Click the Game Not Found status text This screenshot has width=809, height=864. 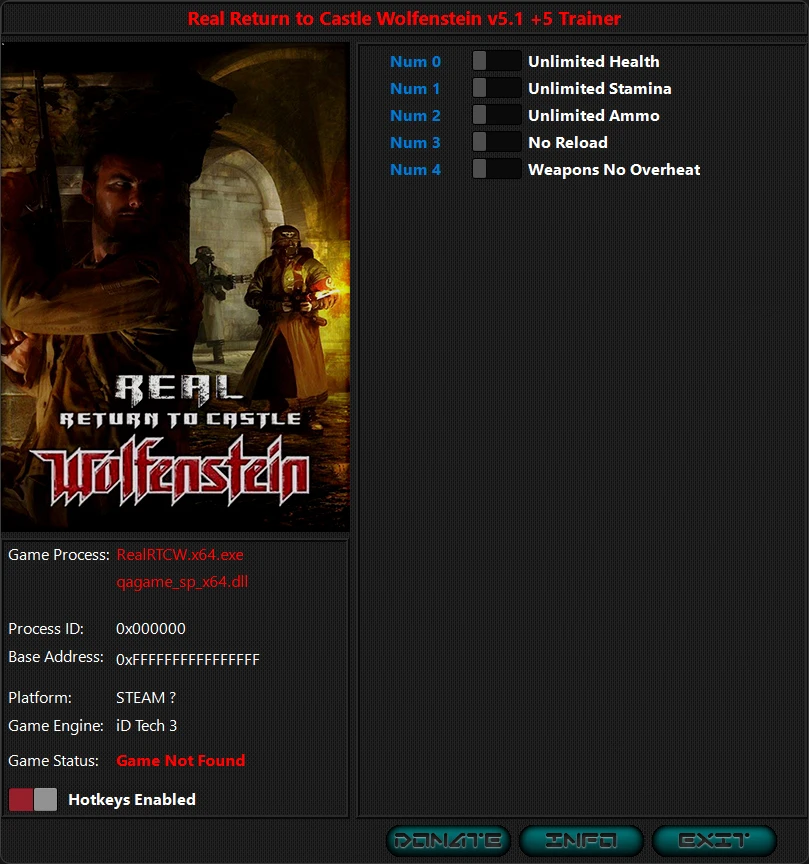point(181,760)
